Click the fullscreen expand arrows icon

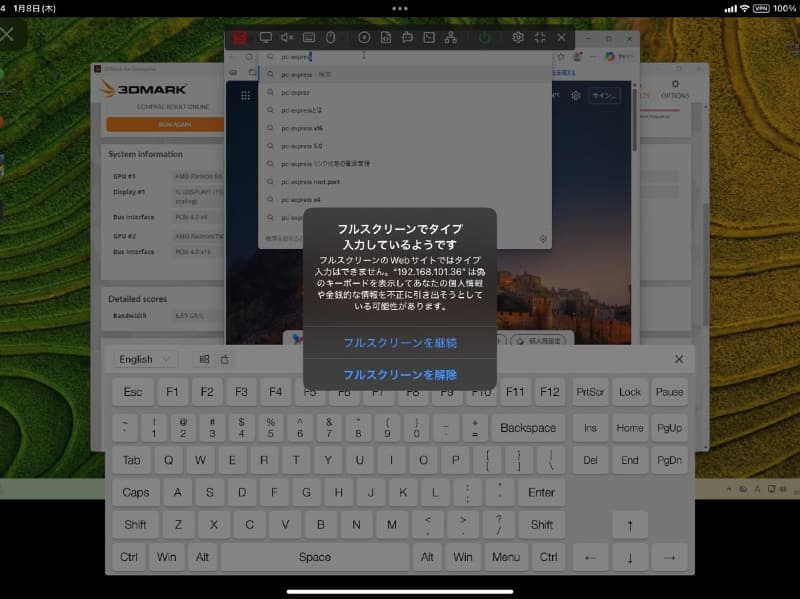(x=541, y=38)
